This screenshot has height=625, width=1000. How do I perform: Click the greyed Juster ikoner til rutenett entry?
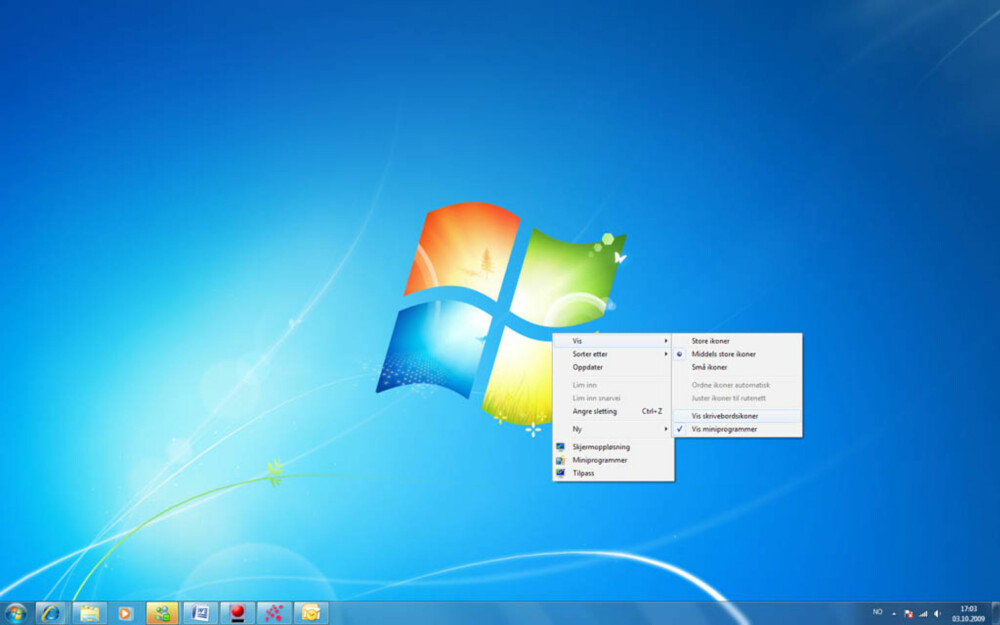click(737, 398)
